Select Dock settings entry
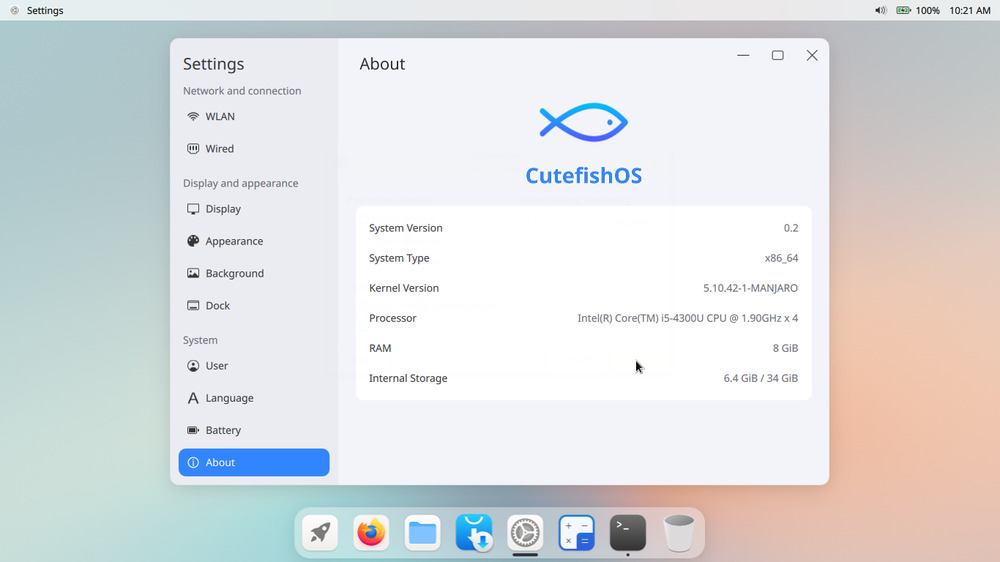 [x=254, y=306]
